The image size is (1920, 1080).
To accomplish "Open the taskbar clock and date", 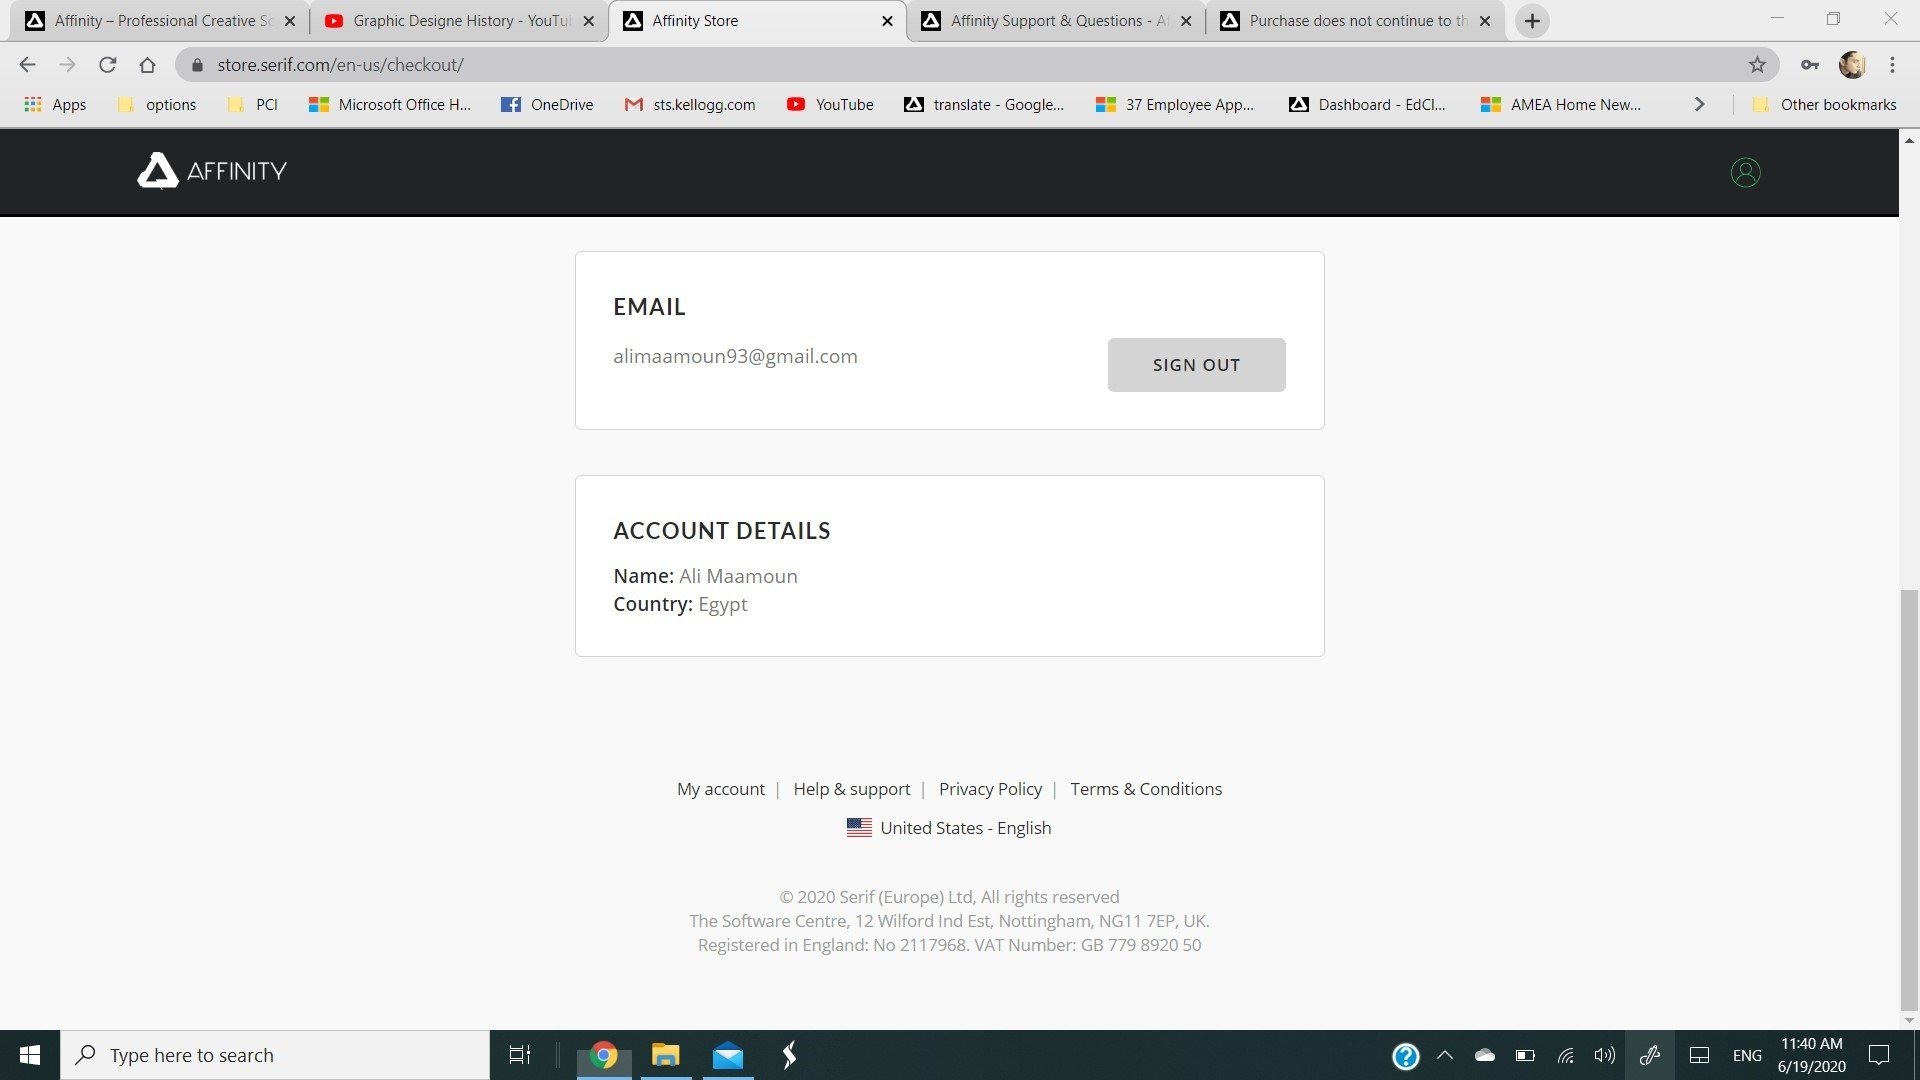I will pos(1811,1055).
